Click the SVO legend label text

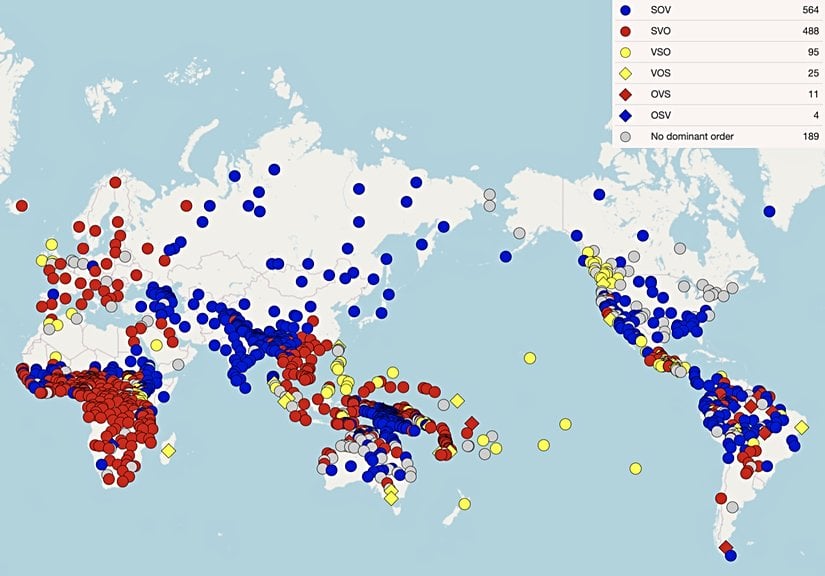click(x=661, y=31)
